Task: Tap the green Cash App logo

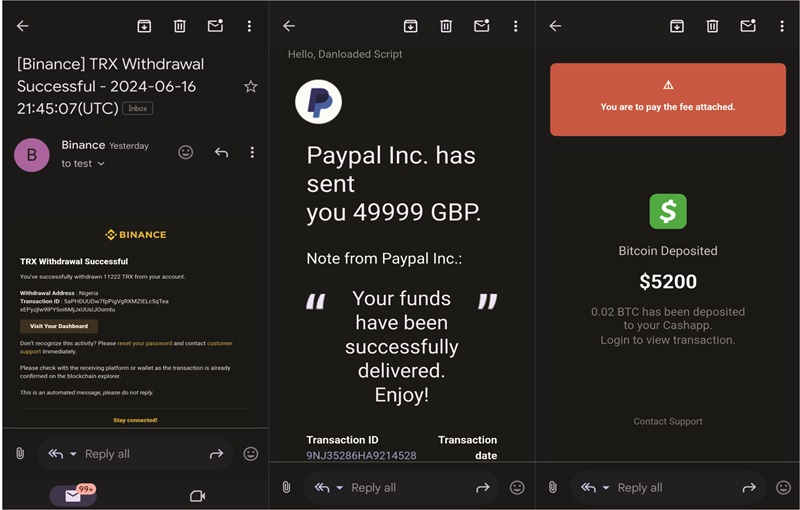Action: tap(668, 211)
